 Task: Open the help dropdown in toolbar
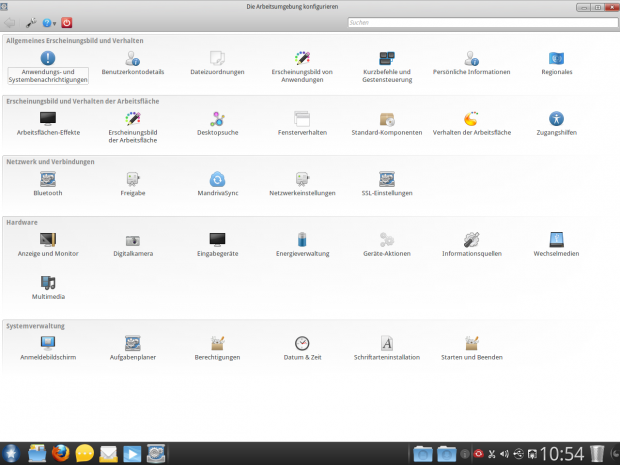point(49,23)
